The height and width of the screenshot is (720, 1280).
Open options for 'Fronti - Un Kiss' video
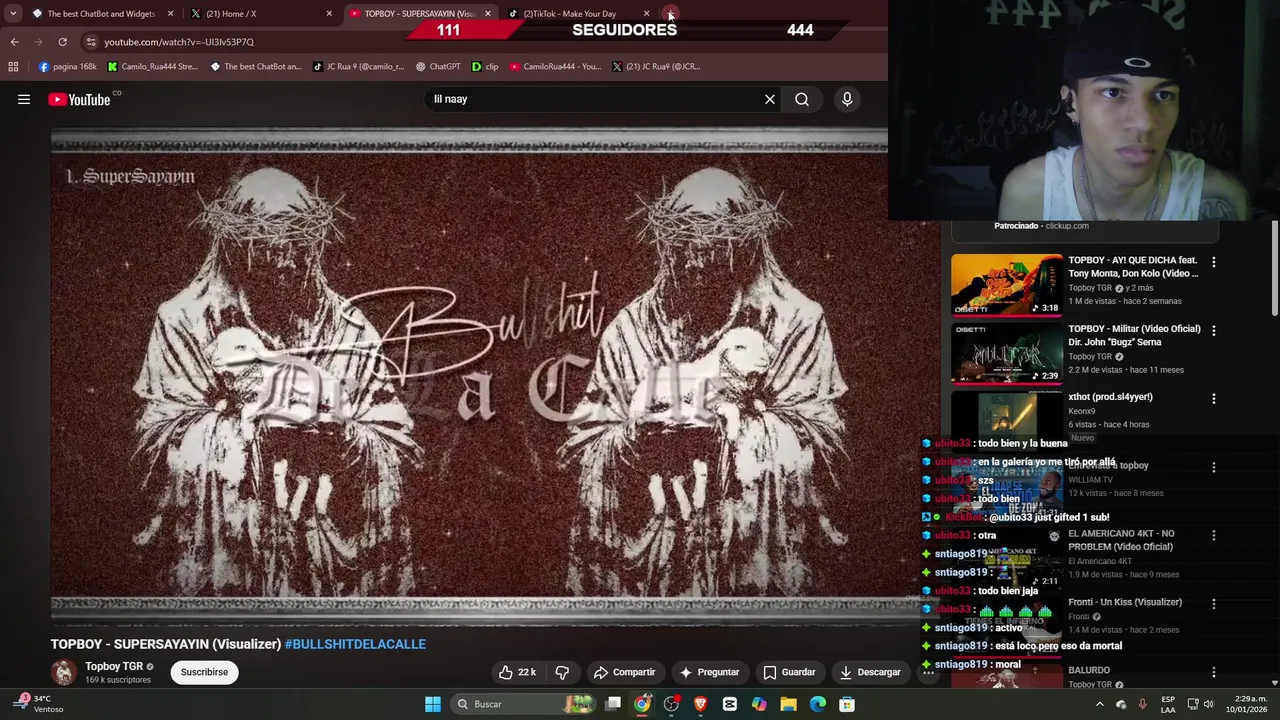pyautogui.click(x=1214, y=604)
